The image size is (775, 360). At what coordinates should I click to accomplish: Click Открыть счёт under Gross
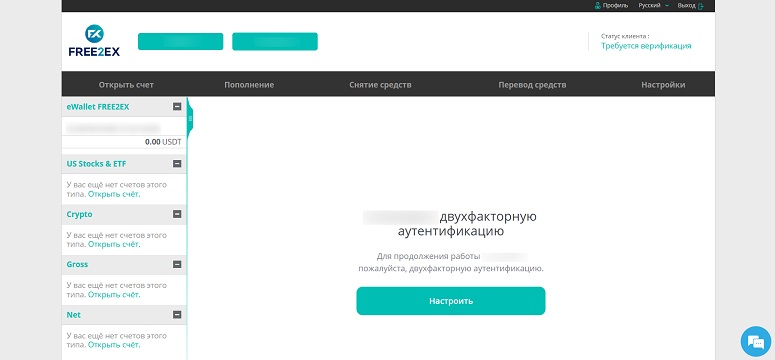point(114,295)
